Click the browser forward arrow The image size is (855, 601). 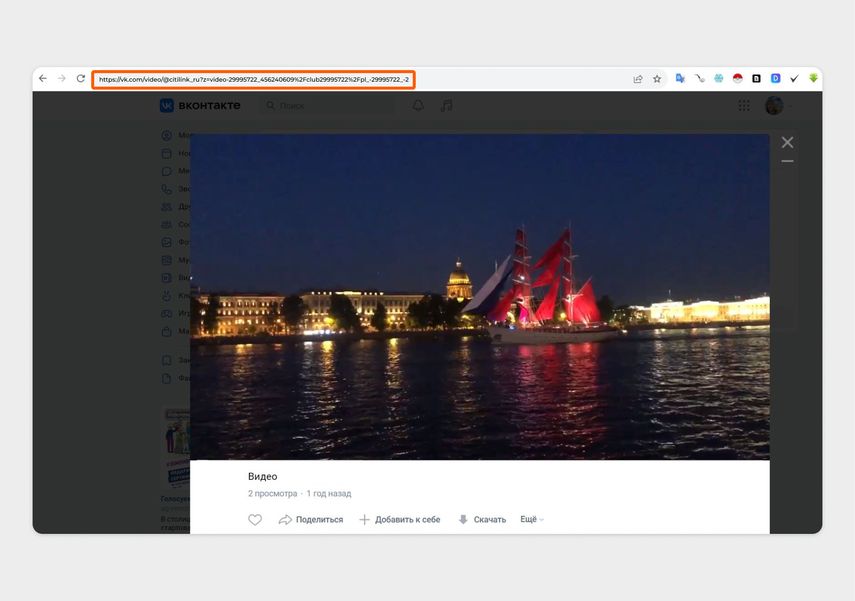(x=62, y=79)
